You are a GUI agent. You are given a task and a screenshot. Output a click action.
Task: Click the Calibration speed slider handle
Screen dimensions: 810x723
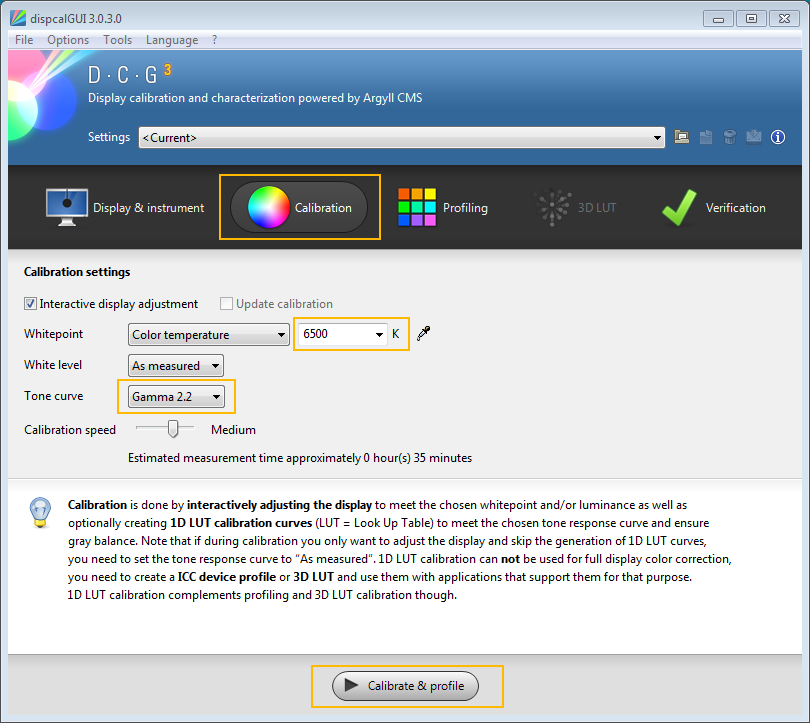[174, 429]
